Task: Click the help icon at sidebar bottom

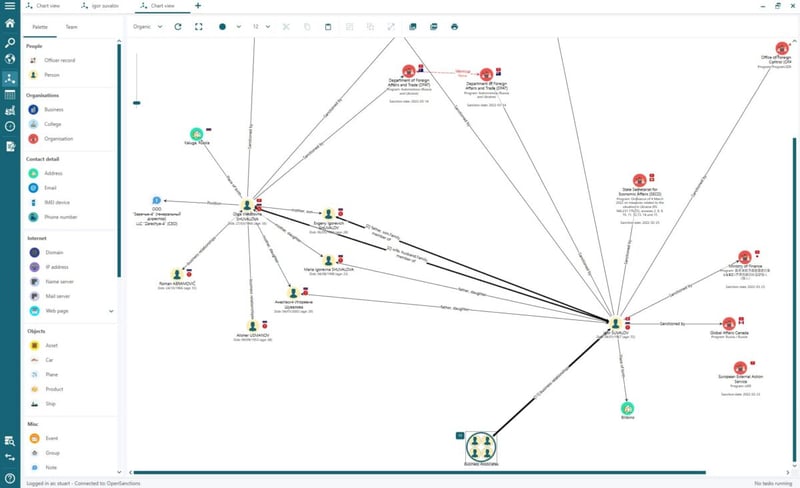Action: click(x=10, y=478)
